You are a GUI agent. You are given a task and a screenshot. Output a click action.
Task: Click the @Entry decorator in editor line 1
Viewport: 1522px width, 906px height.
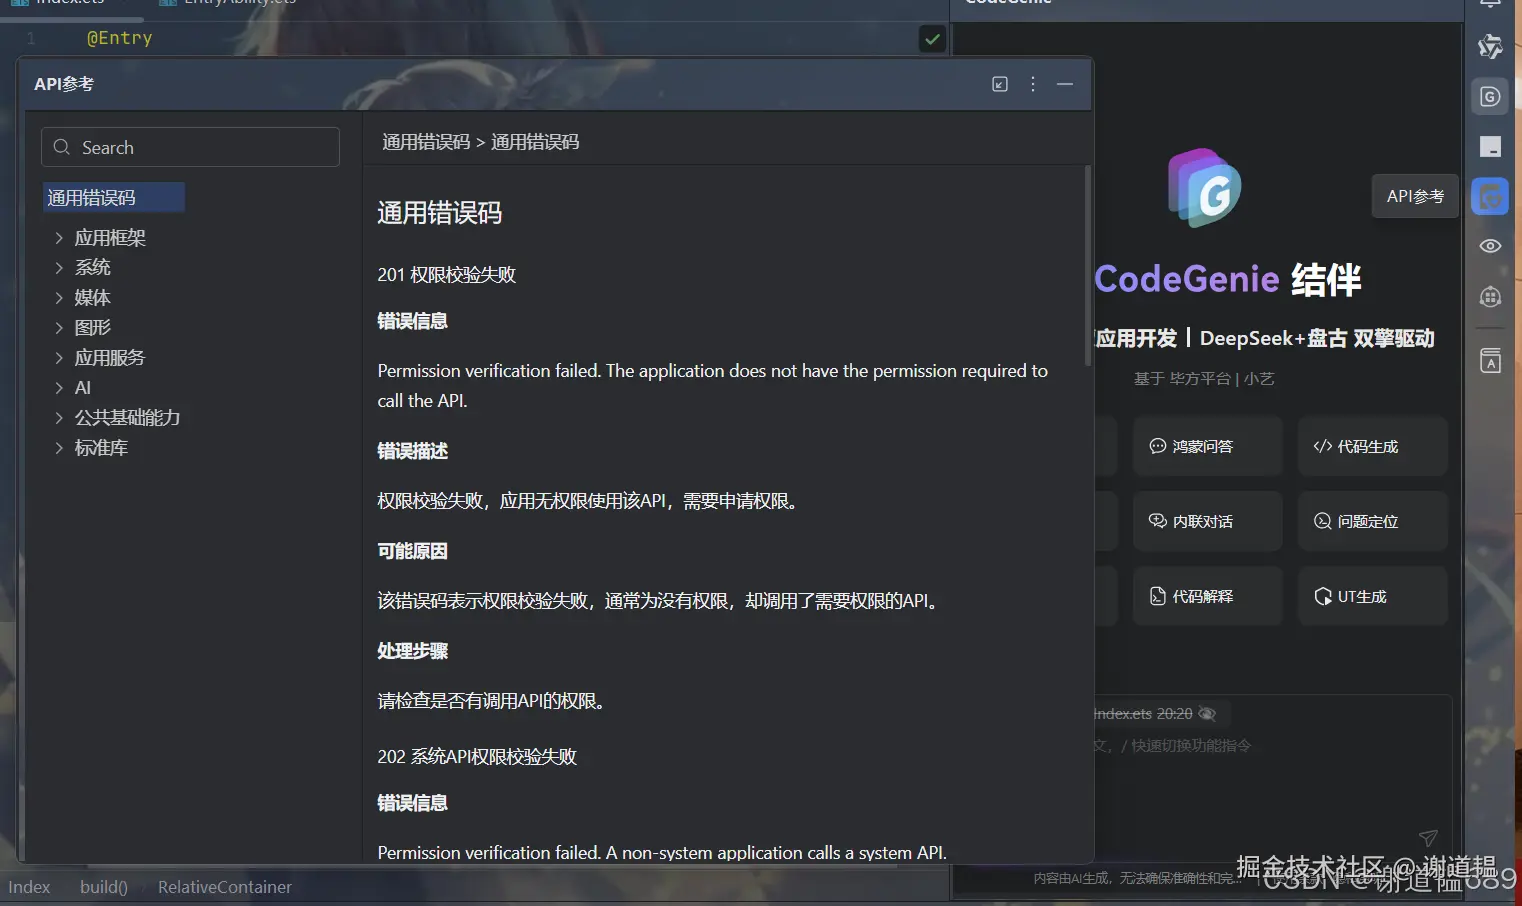[120, 38]
